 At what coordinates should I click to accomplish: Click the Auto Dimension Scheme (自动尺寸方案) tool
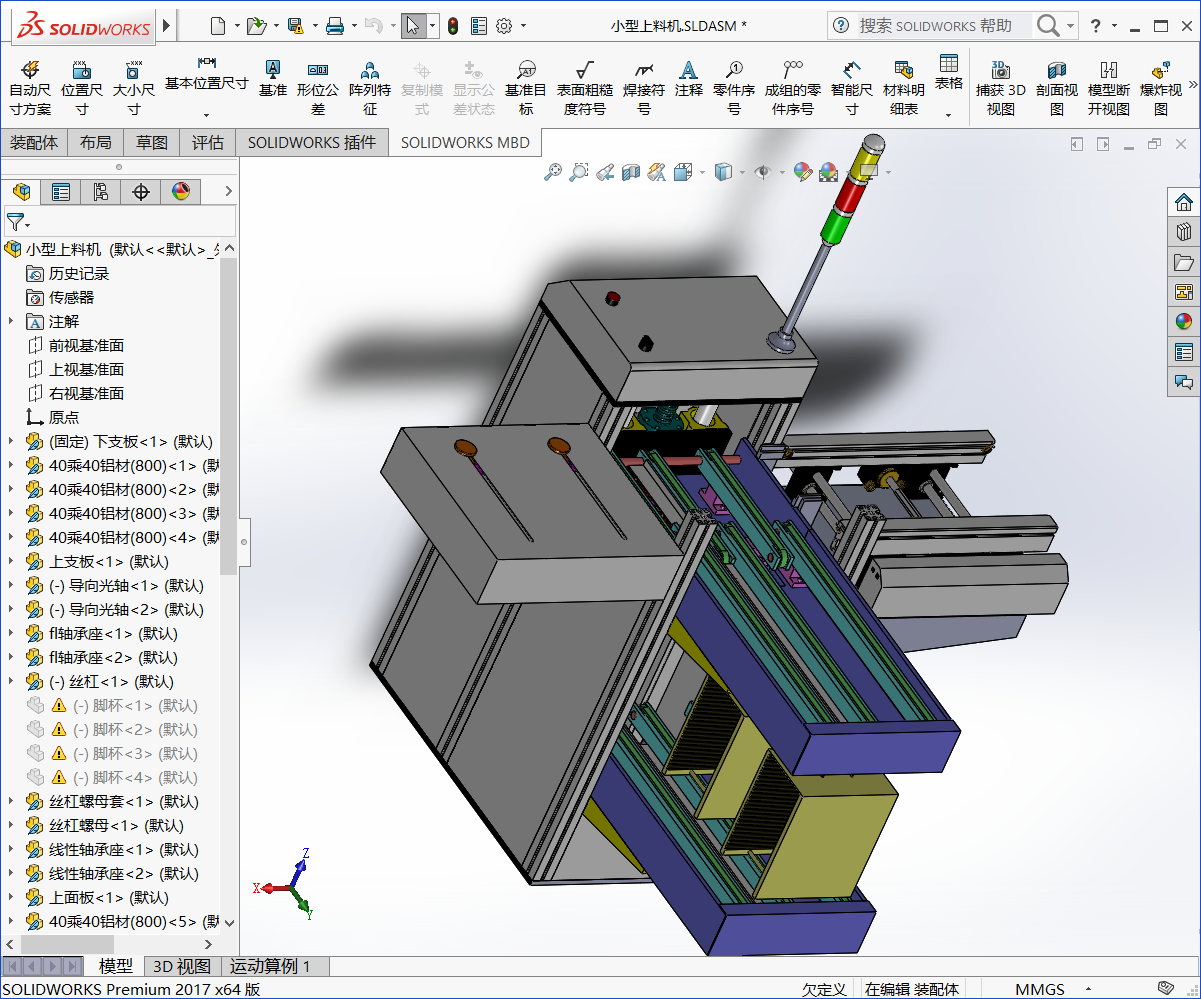[30, 87]
